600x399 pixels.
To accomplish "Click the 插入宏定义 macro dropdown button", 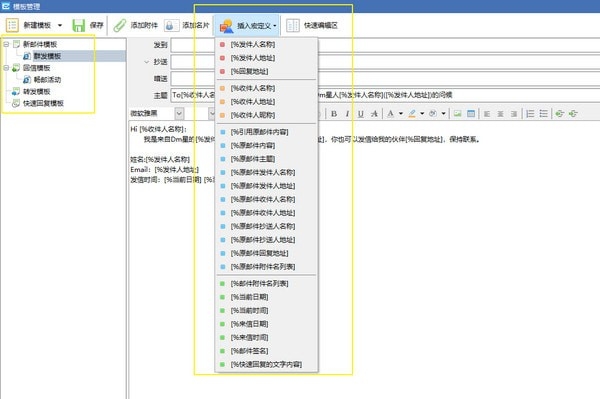I will (248, 26).
